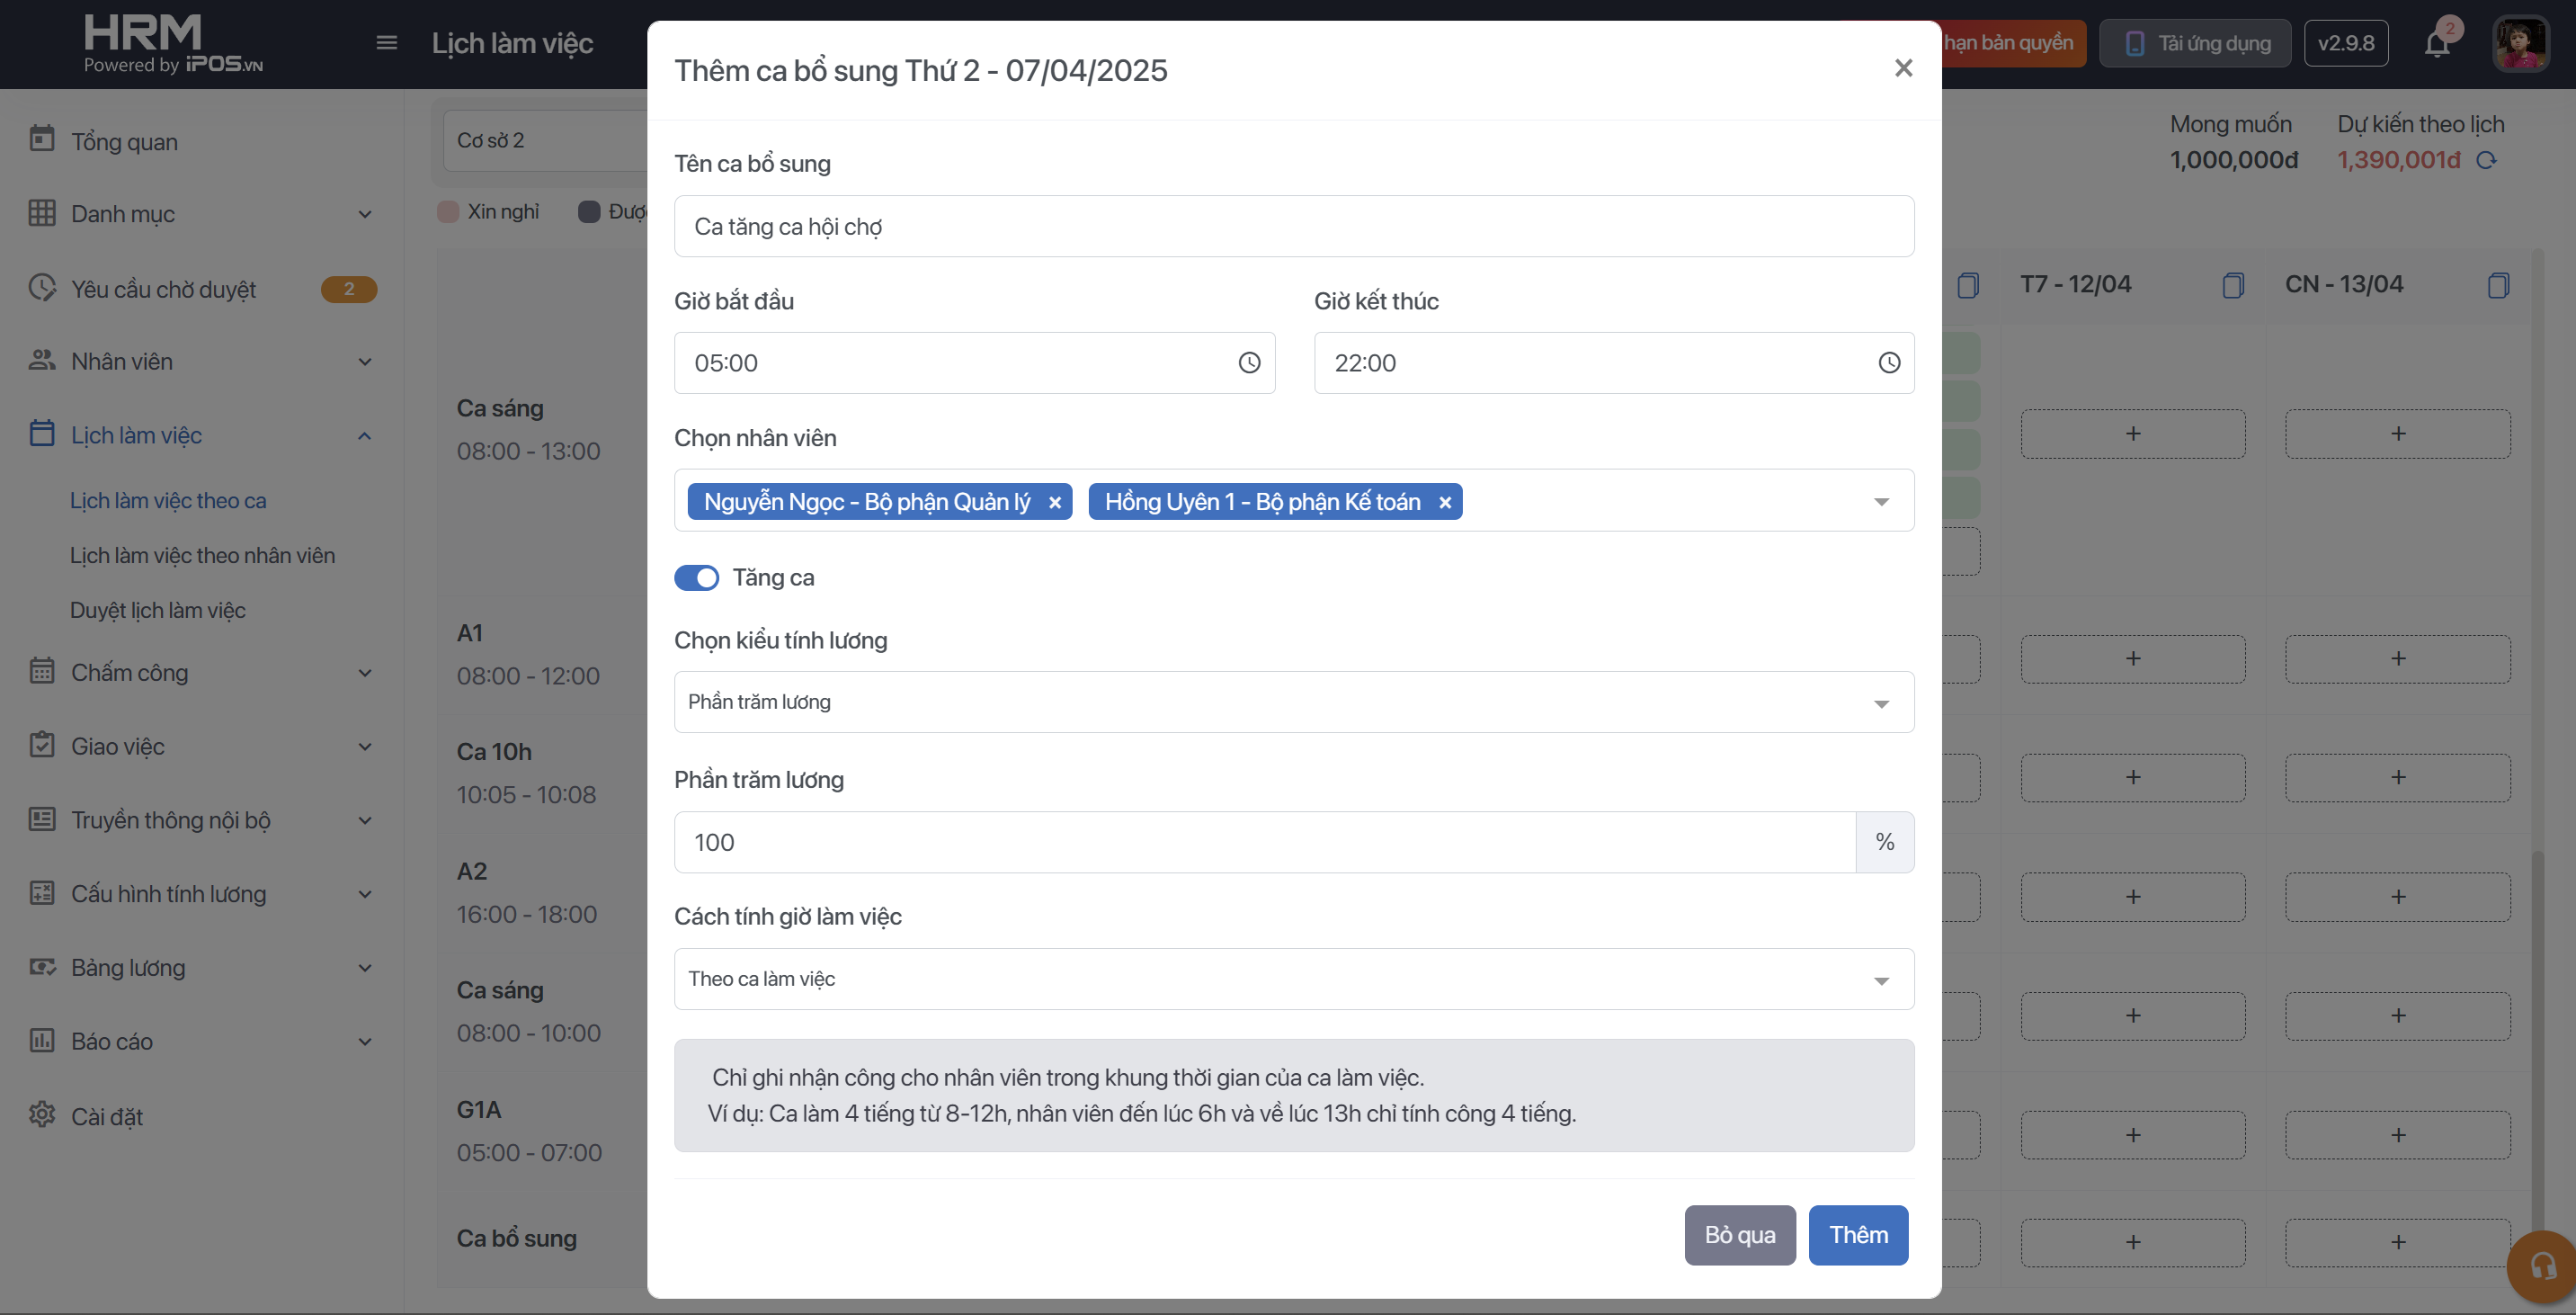This screenshot has height=1315, width=2576.
Task: Open Lịch làm việc theo nhân viên
Action: point(202,555)
